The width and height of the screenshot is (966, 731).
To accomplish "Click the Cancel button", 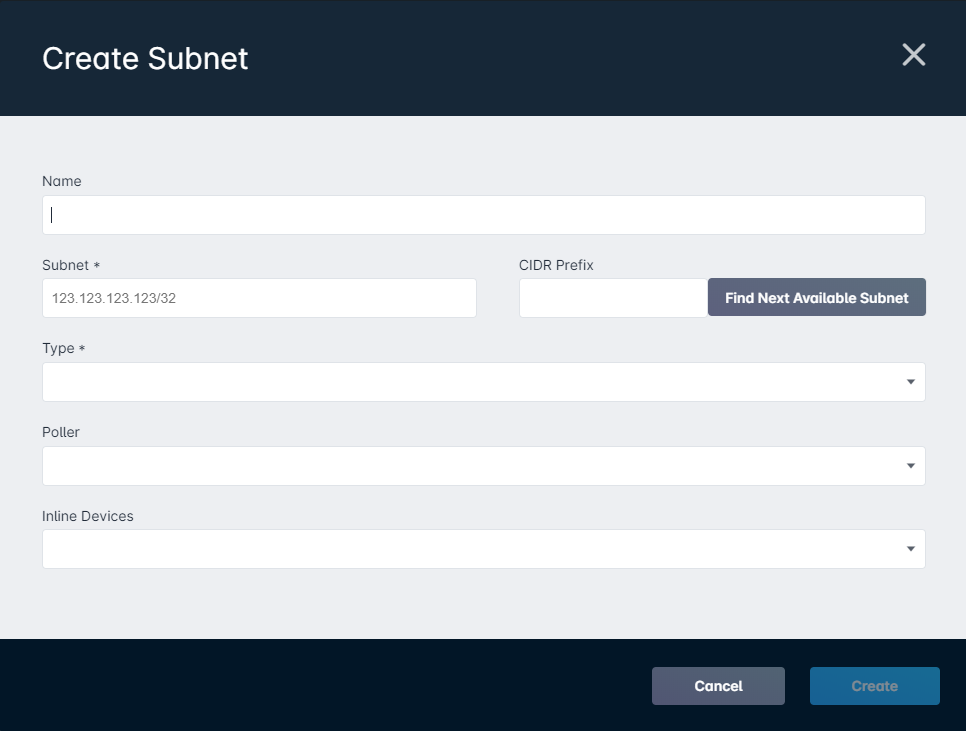I will click(x=718, y=686).
